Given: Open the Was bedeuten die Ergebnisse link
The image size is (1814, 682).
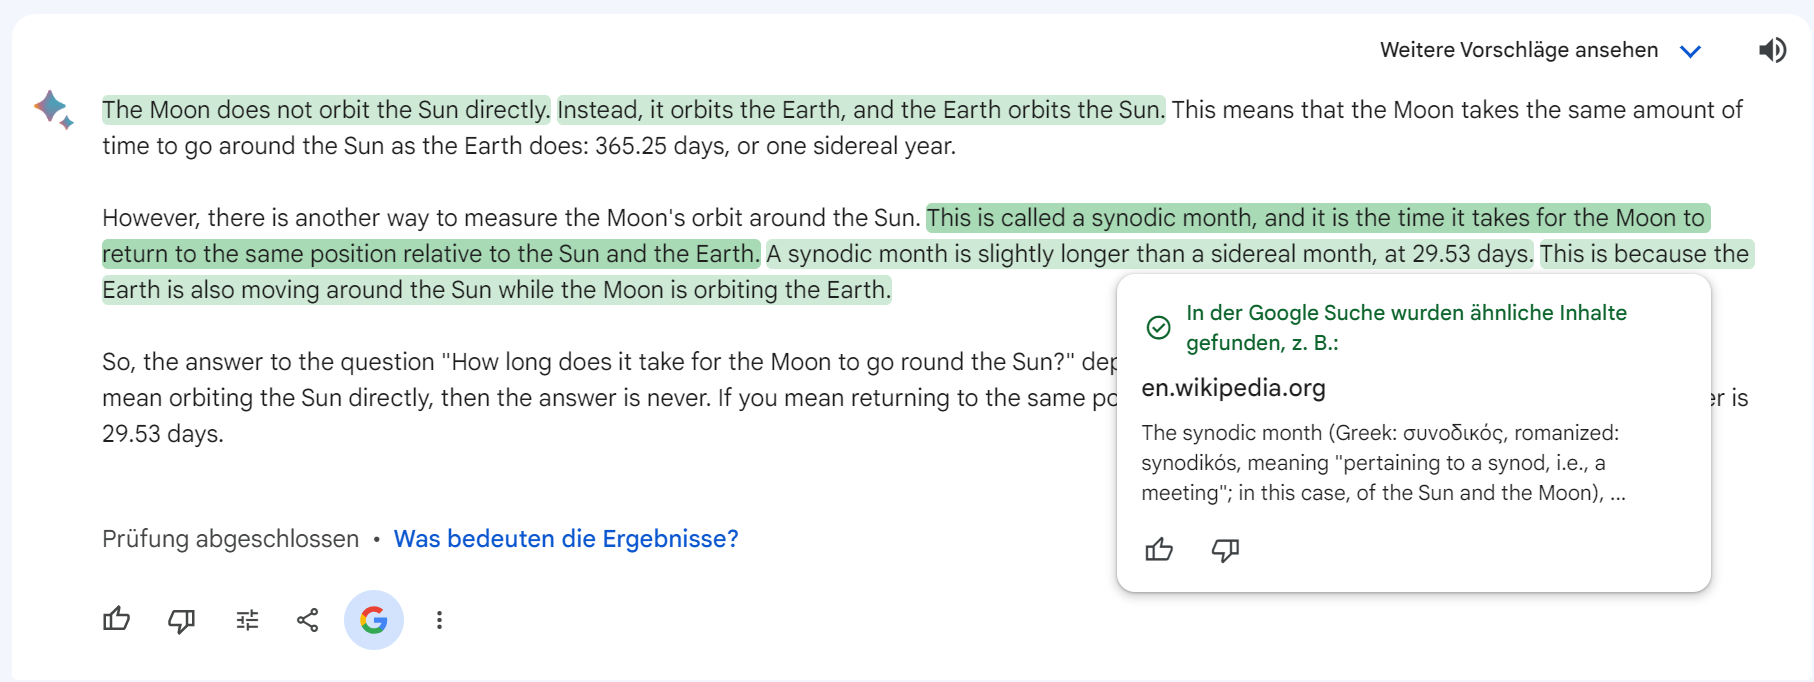Looking at the screenshot, I should [x=566, y=538].
